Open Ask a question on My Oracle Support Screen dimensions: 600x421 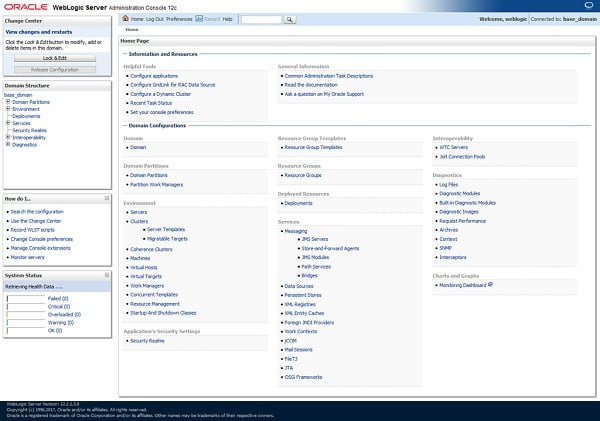pos(324,94)
